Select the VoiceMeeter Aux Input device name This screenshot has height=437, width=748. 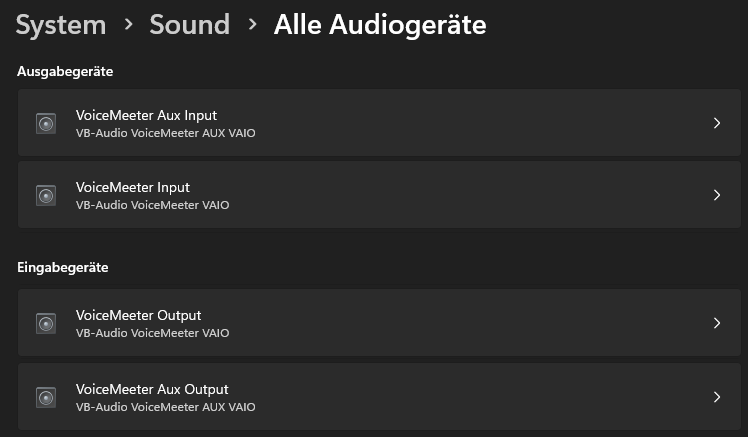(146, 115)
